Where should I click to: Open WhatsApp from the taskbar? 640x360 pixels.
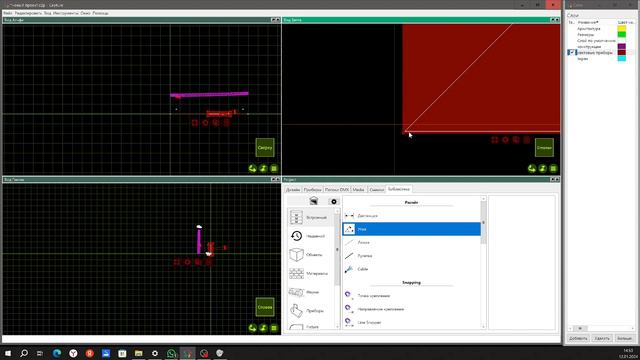171,353
